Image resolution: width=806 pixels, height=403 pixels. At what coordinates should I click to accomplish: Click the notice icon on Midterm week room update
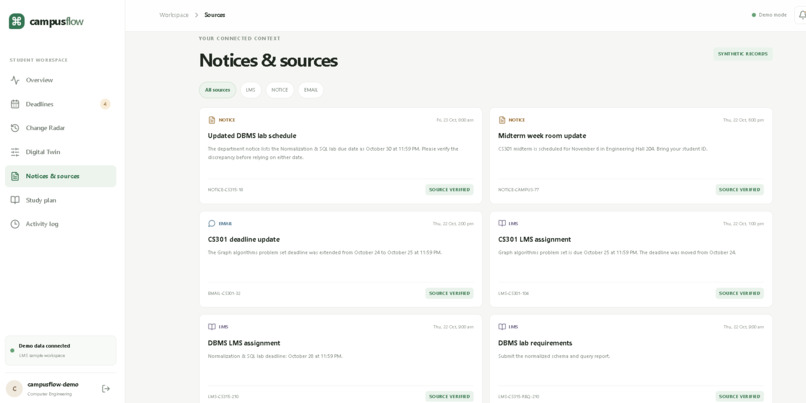tap(502, 120)
